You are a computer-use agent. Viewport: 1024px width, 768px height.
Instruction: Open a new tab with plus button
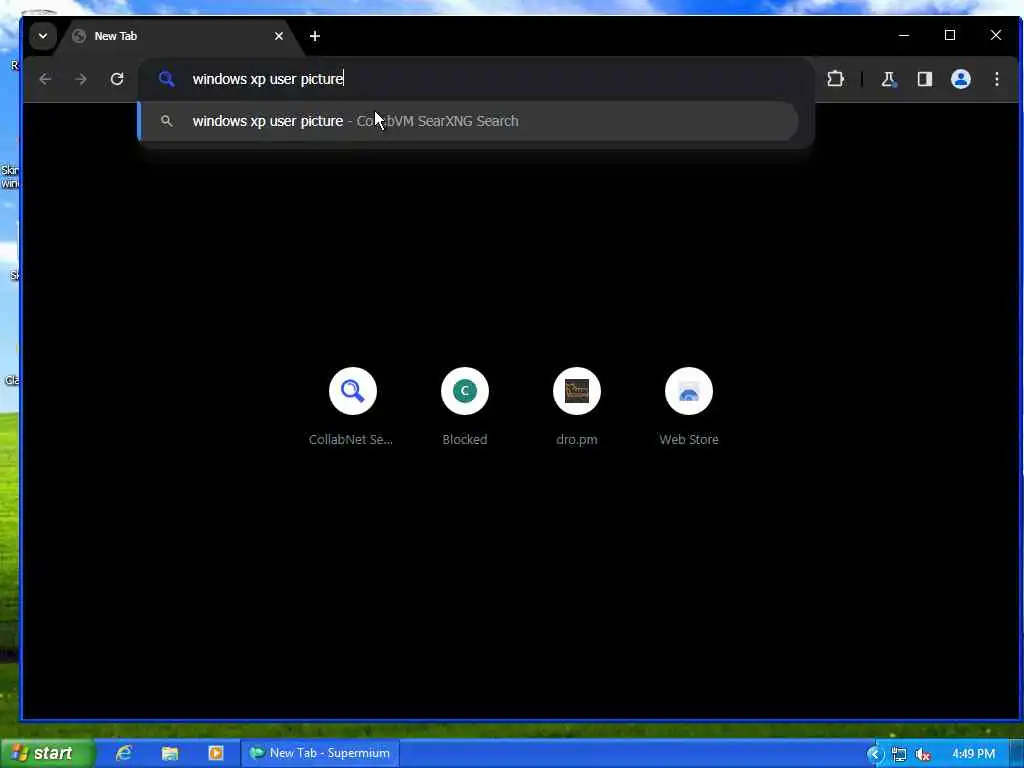(315, 36)
